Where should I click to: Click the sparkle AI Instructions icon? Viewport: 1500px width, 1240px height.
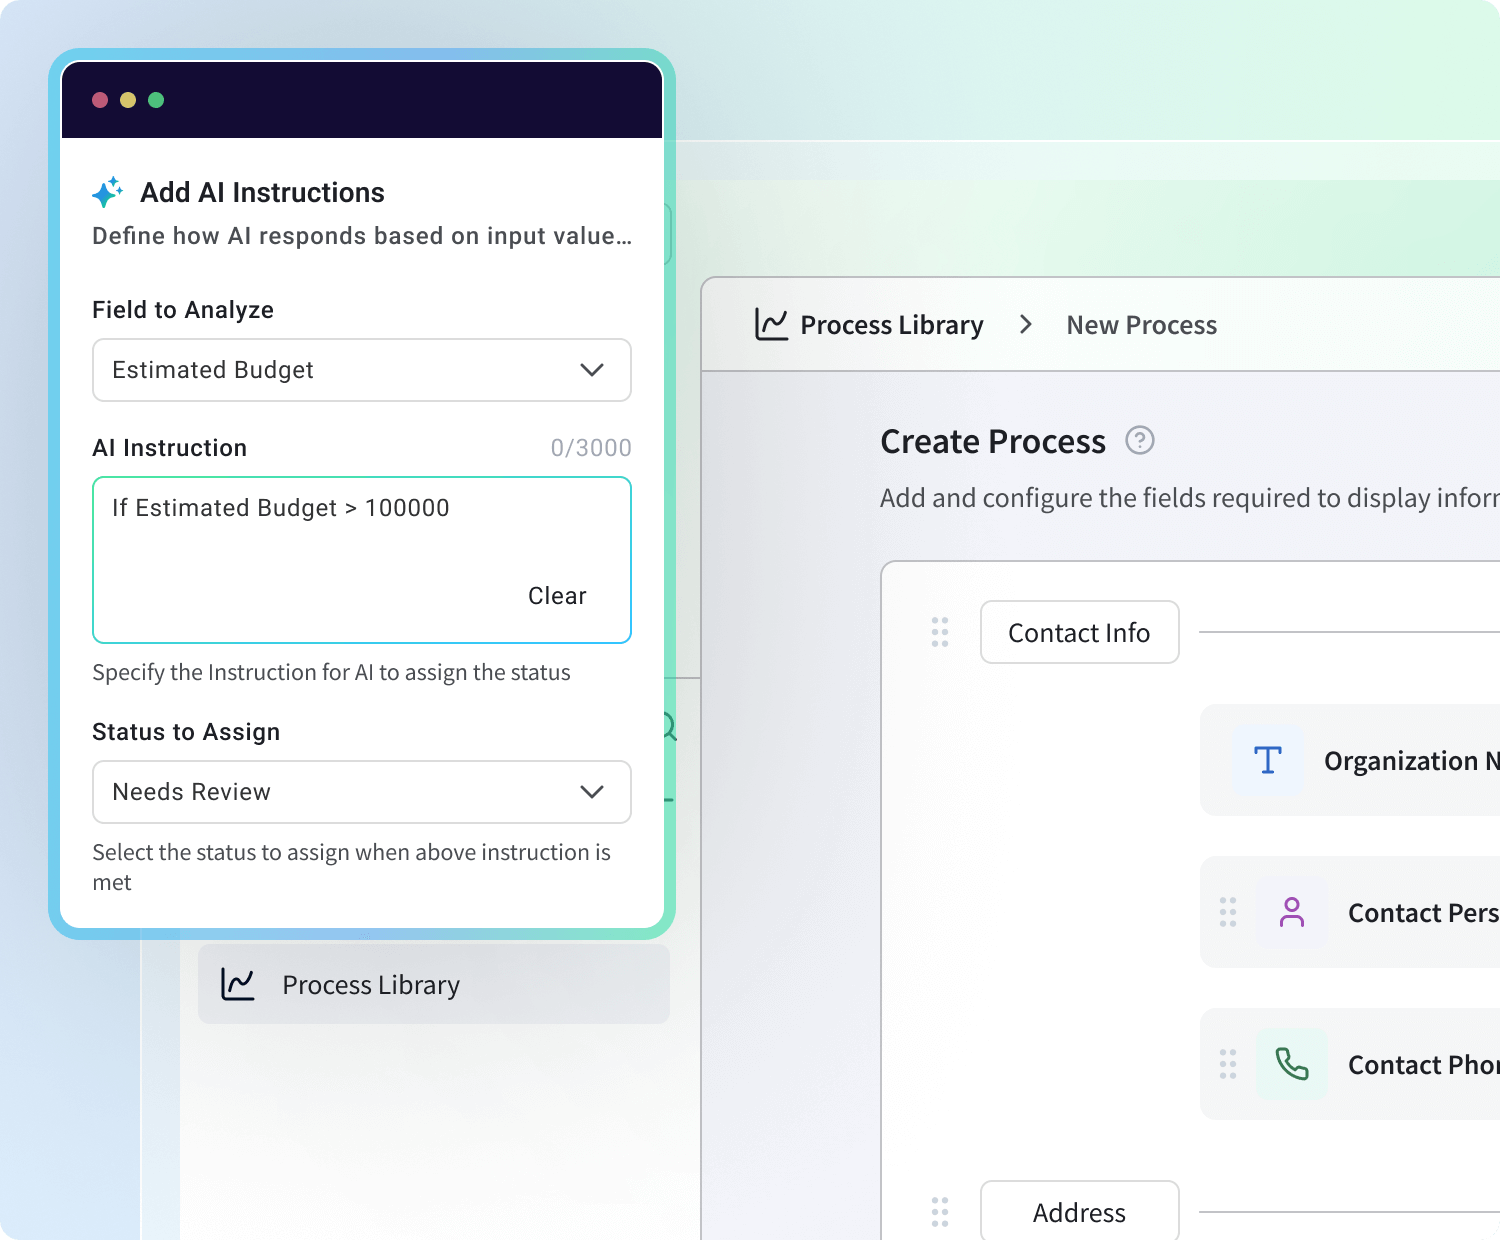pyautogui.click(x=108, y=191)
